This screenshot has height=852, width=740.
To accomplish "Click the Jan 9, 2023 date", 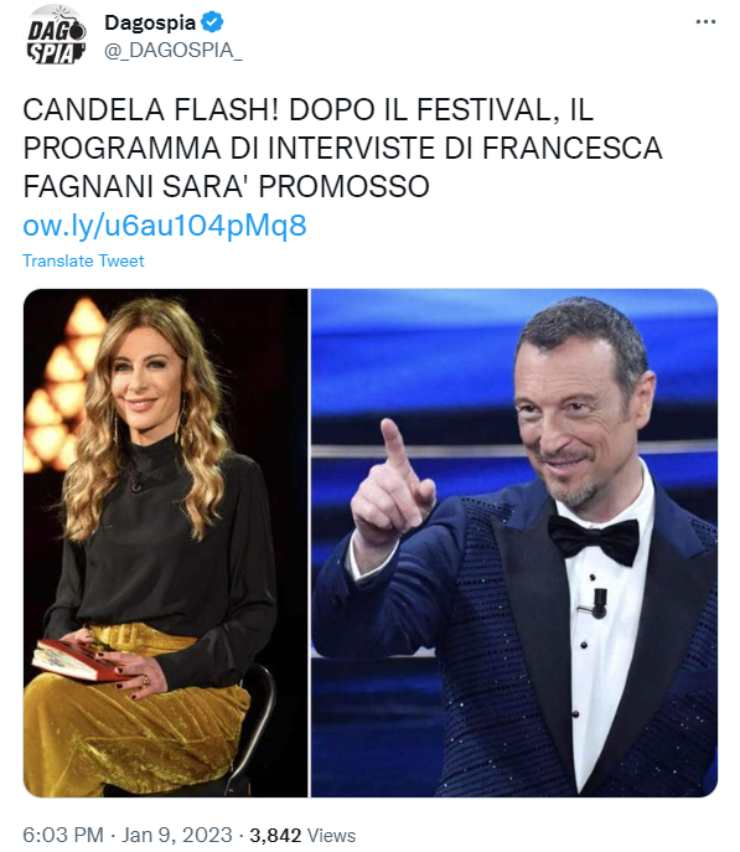I will 176,835.
